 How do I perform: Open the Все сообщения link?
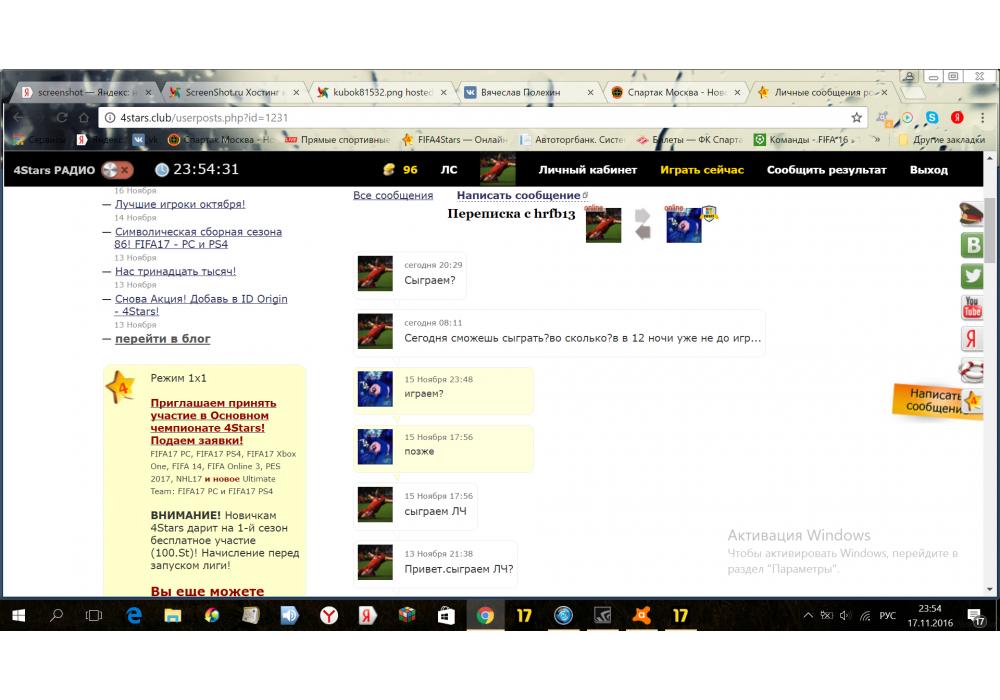pos(393,196)
